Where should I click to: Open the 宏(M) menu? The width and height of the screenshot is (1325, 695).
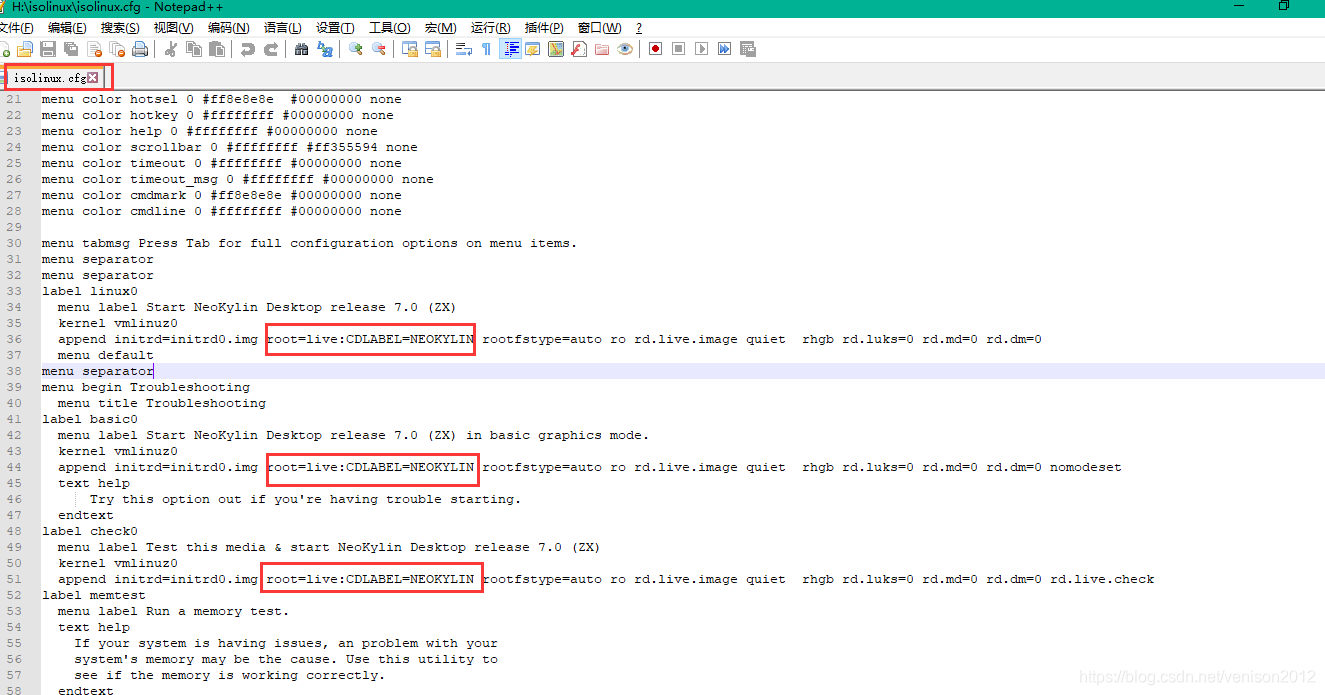pos(440,27)
